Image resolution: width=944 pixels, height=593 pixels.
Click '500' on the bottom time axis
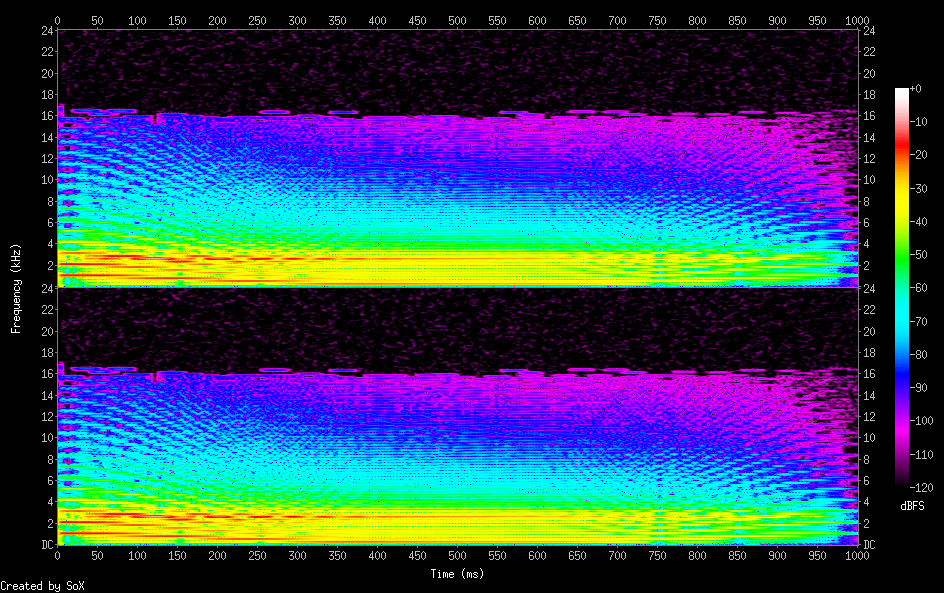[x=457, y=556]
